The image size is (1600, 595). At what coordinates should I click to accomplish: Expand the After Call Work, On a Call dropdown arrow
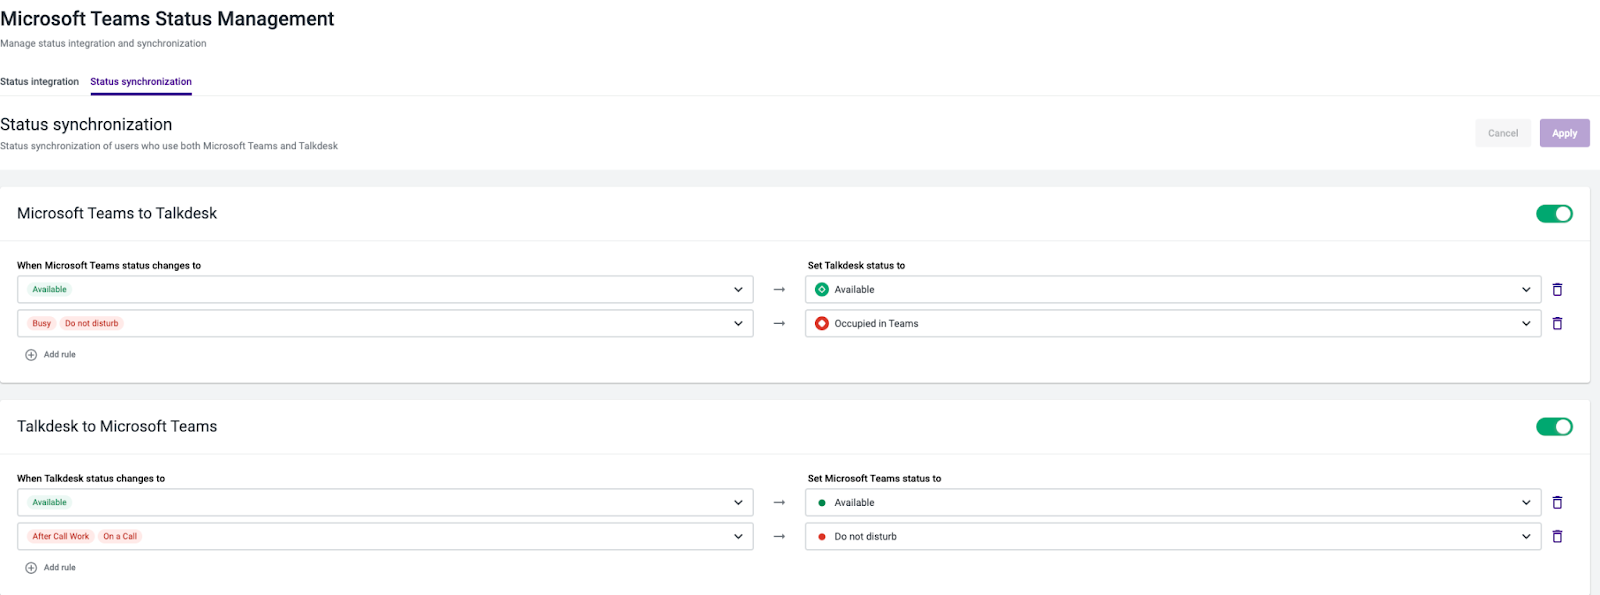click(738, 537)
